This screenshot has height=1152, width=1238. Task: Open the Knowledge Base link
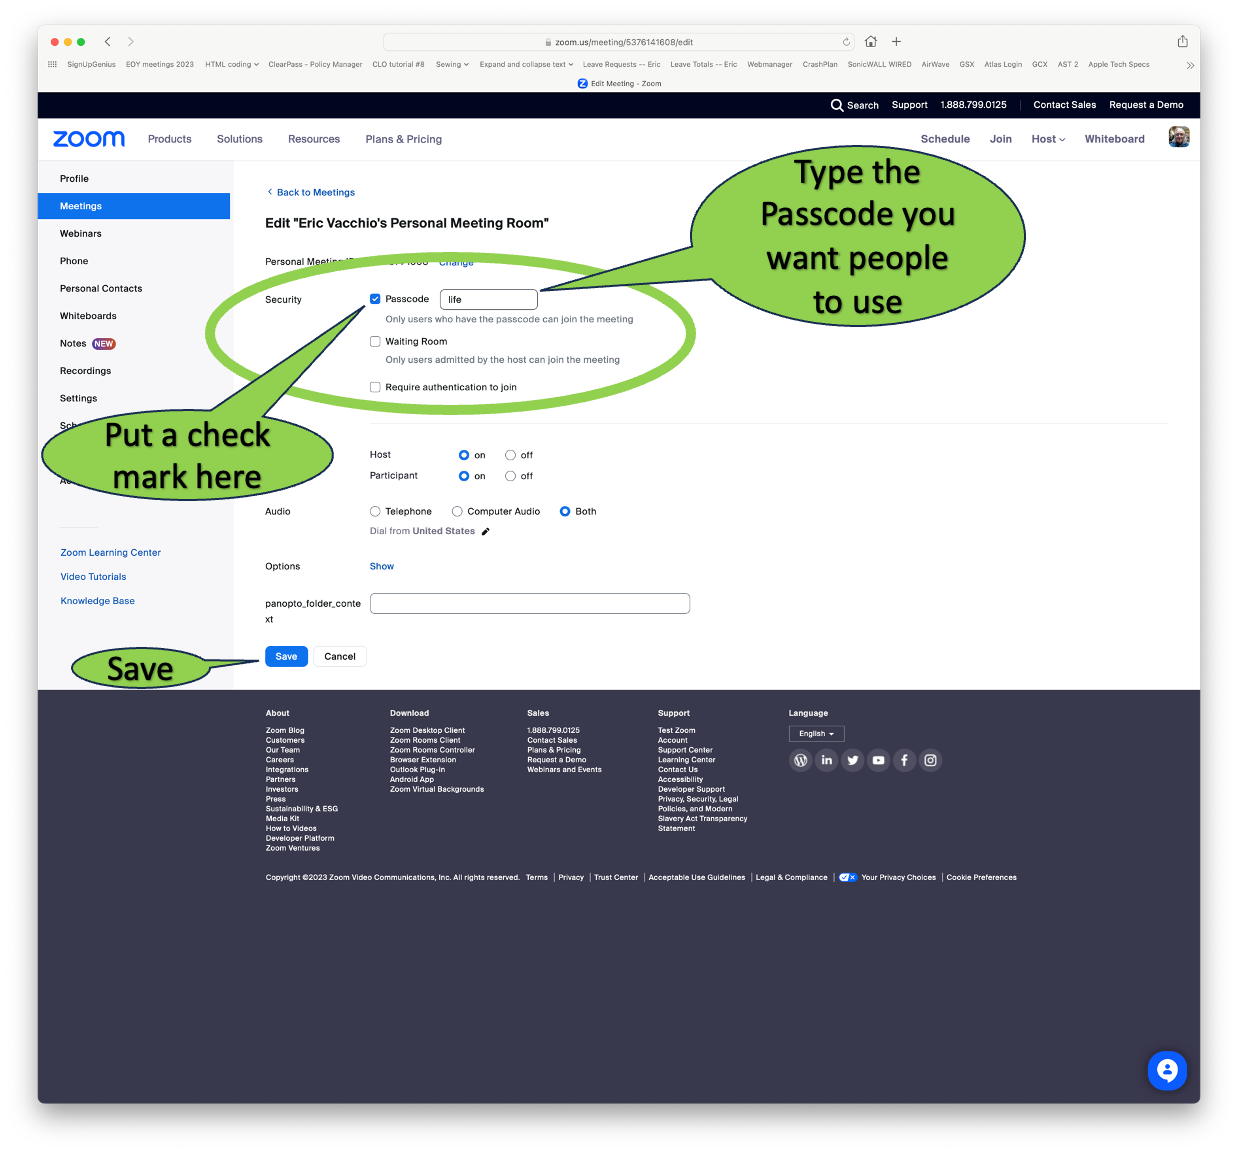point(97,601)
